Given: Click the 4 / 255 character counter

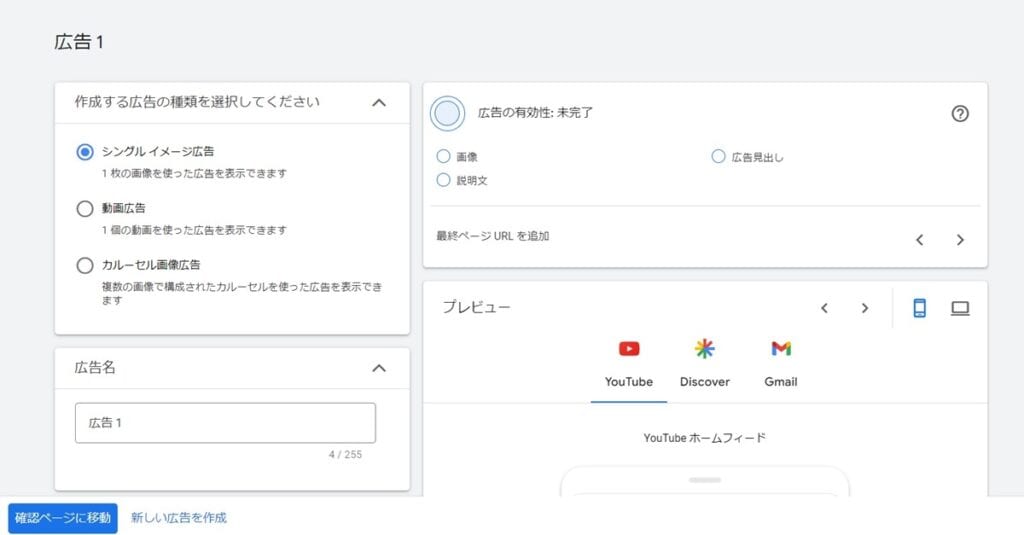Looking at the screenshot, I should [x=345, y=454].
